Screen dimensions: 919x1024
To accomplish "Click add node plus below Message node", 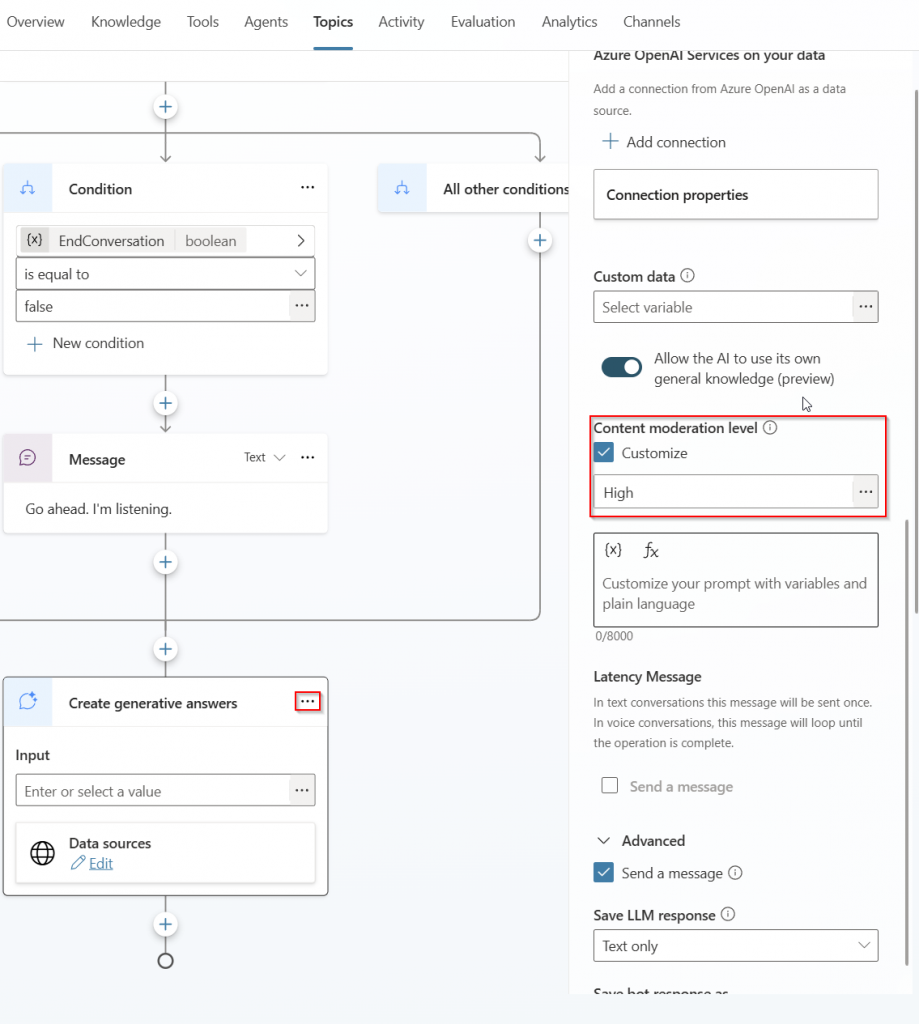I will pos(166,562).
